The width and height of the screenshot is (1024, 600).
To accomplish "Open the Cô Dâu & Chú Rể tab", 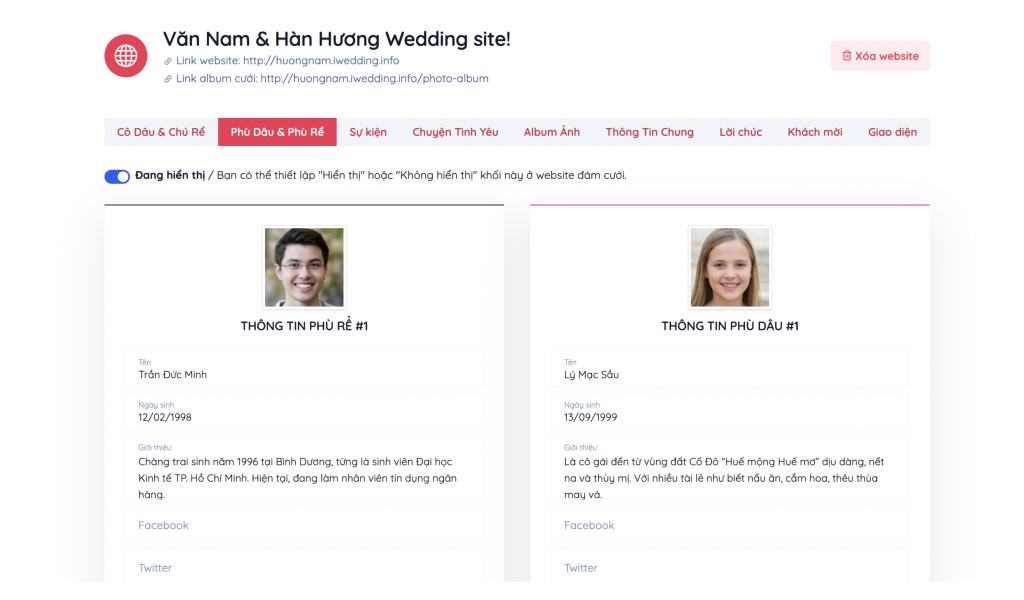I will point(161,131).
